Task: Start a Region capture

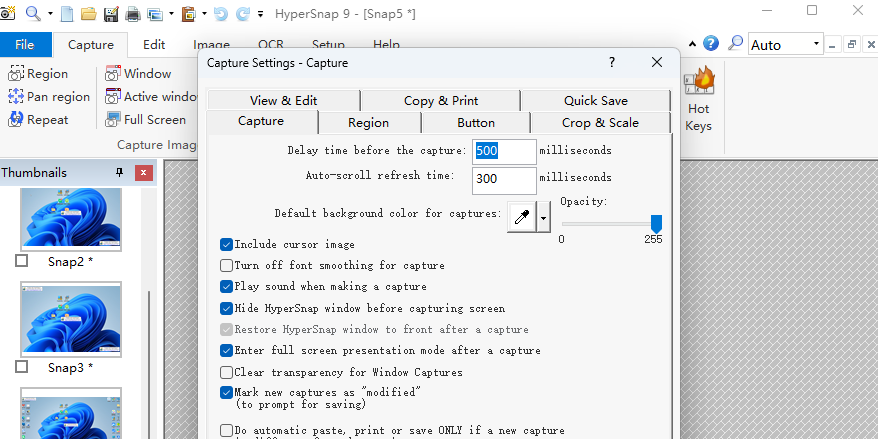Action: pyautogui.click(x=38, y=74)
